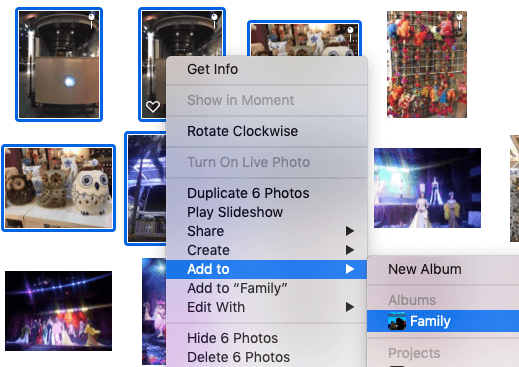Expand Add to submenu arrow
The width and height of the screenshot is (519, 367).
(x=349, y=269)
